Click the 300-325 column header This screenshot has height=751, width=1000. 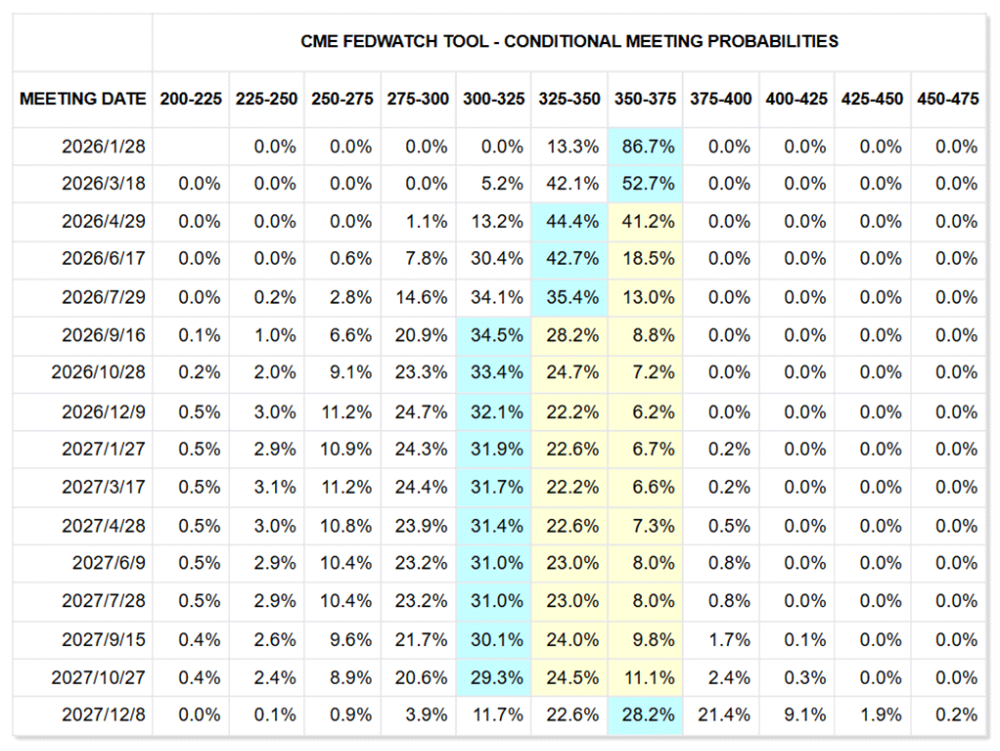tap(494, 99)
